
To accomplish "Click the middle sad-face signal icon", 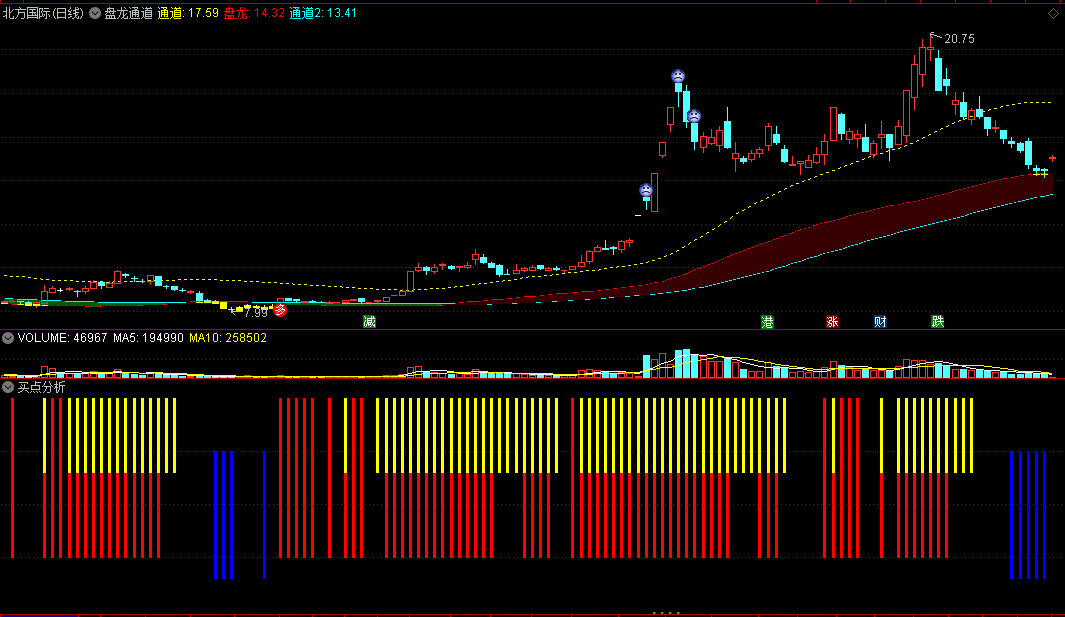I will (x=693, y=116).
